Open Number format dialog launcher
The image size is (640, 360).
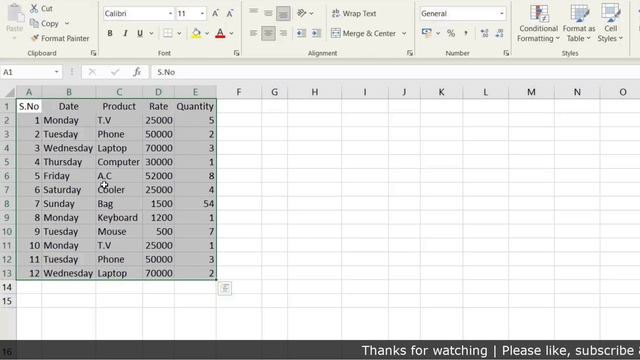tap(506, 53)
